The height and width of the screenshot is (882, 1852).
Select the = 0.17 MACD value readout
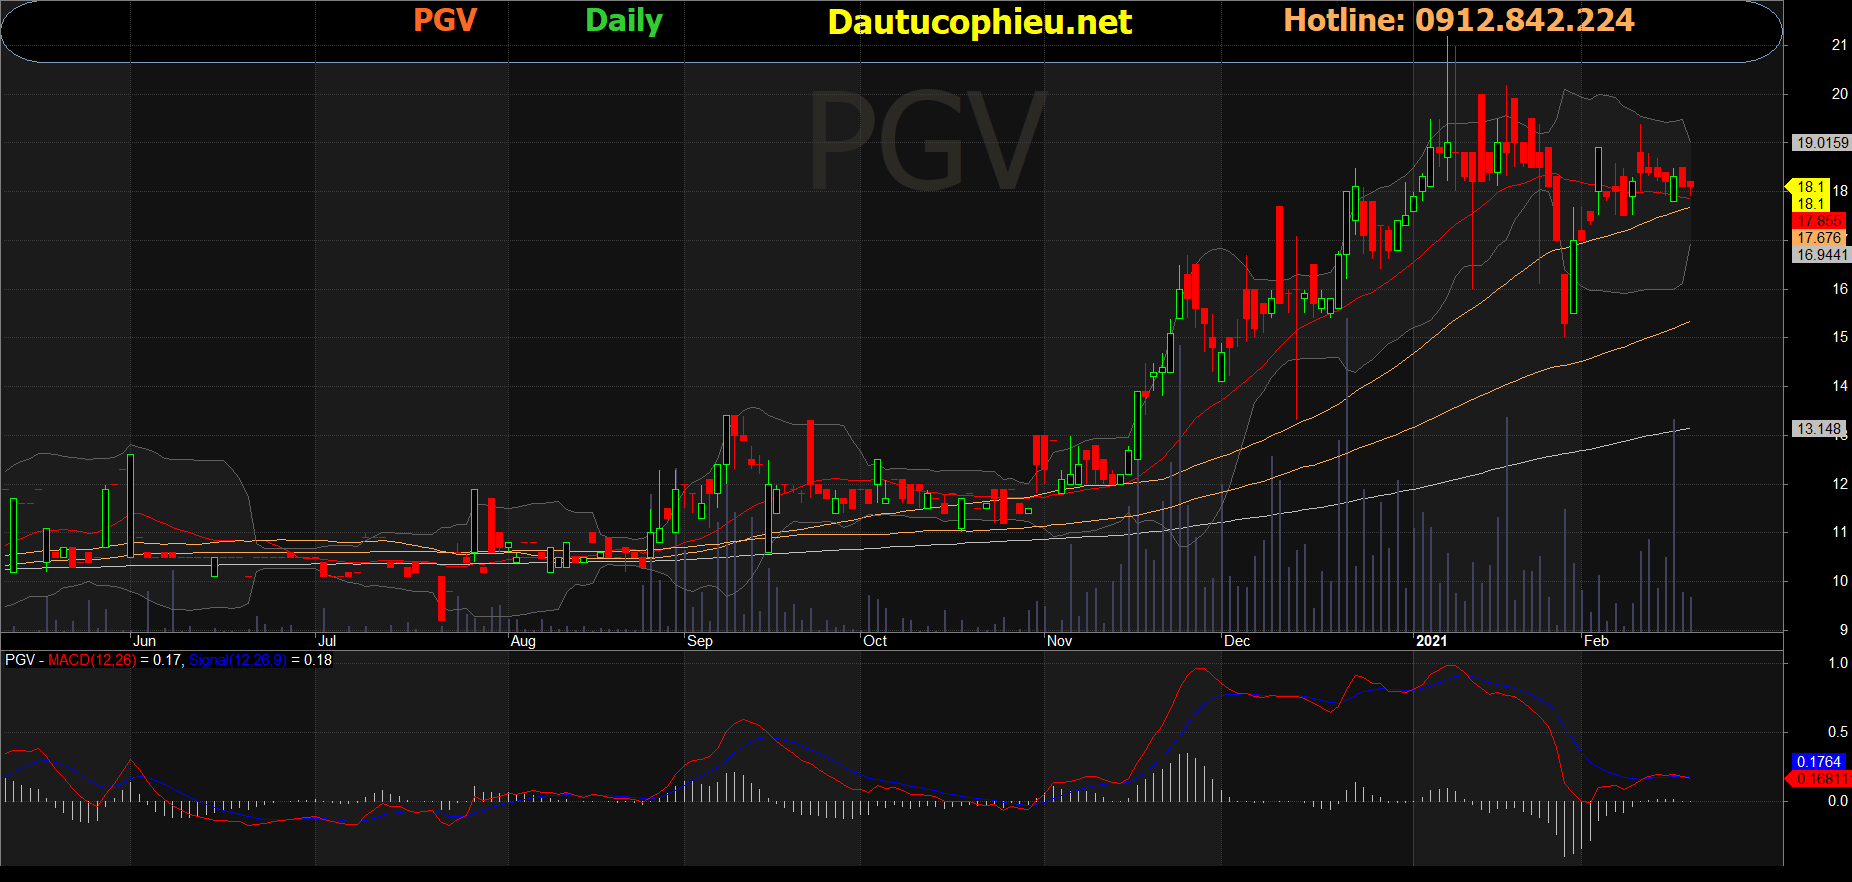pyautogui.click(x=160, y=660)
